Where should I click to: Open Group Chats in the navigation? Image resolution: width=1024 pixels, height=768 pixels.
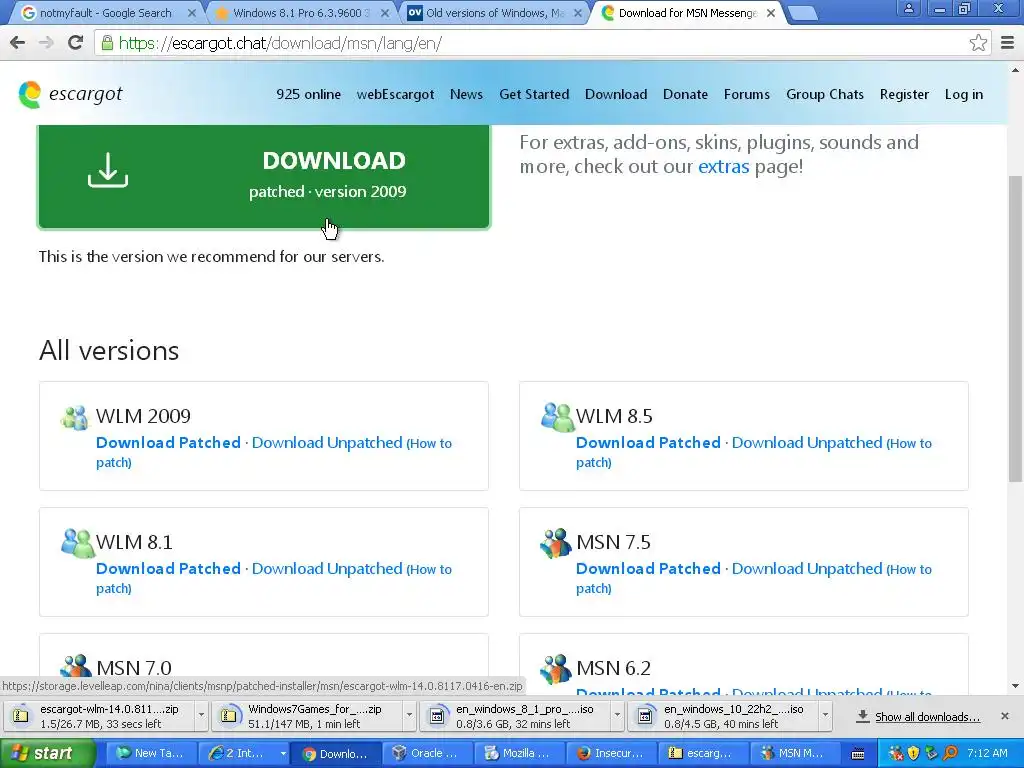825,94
